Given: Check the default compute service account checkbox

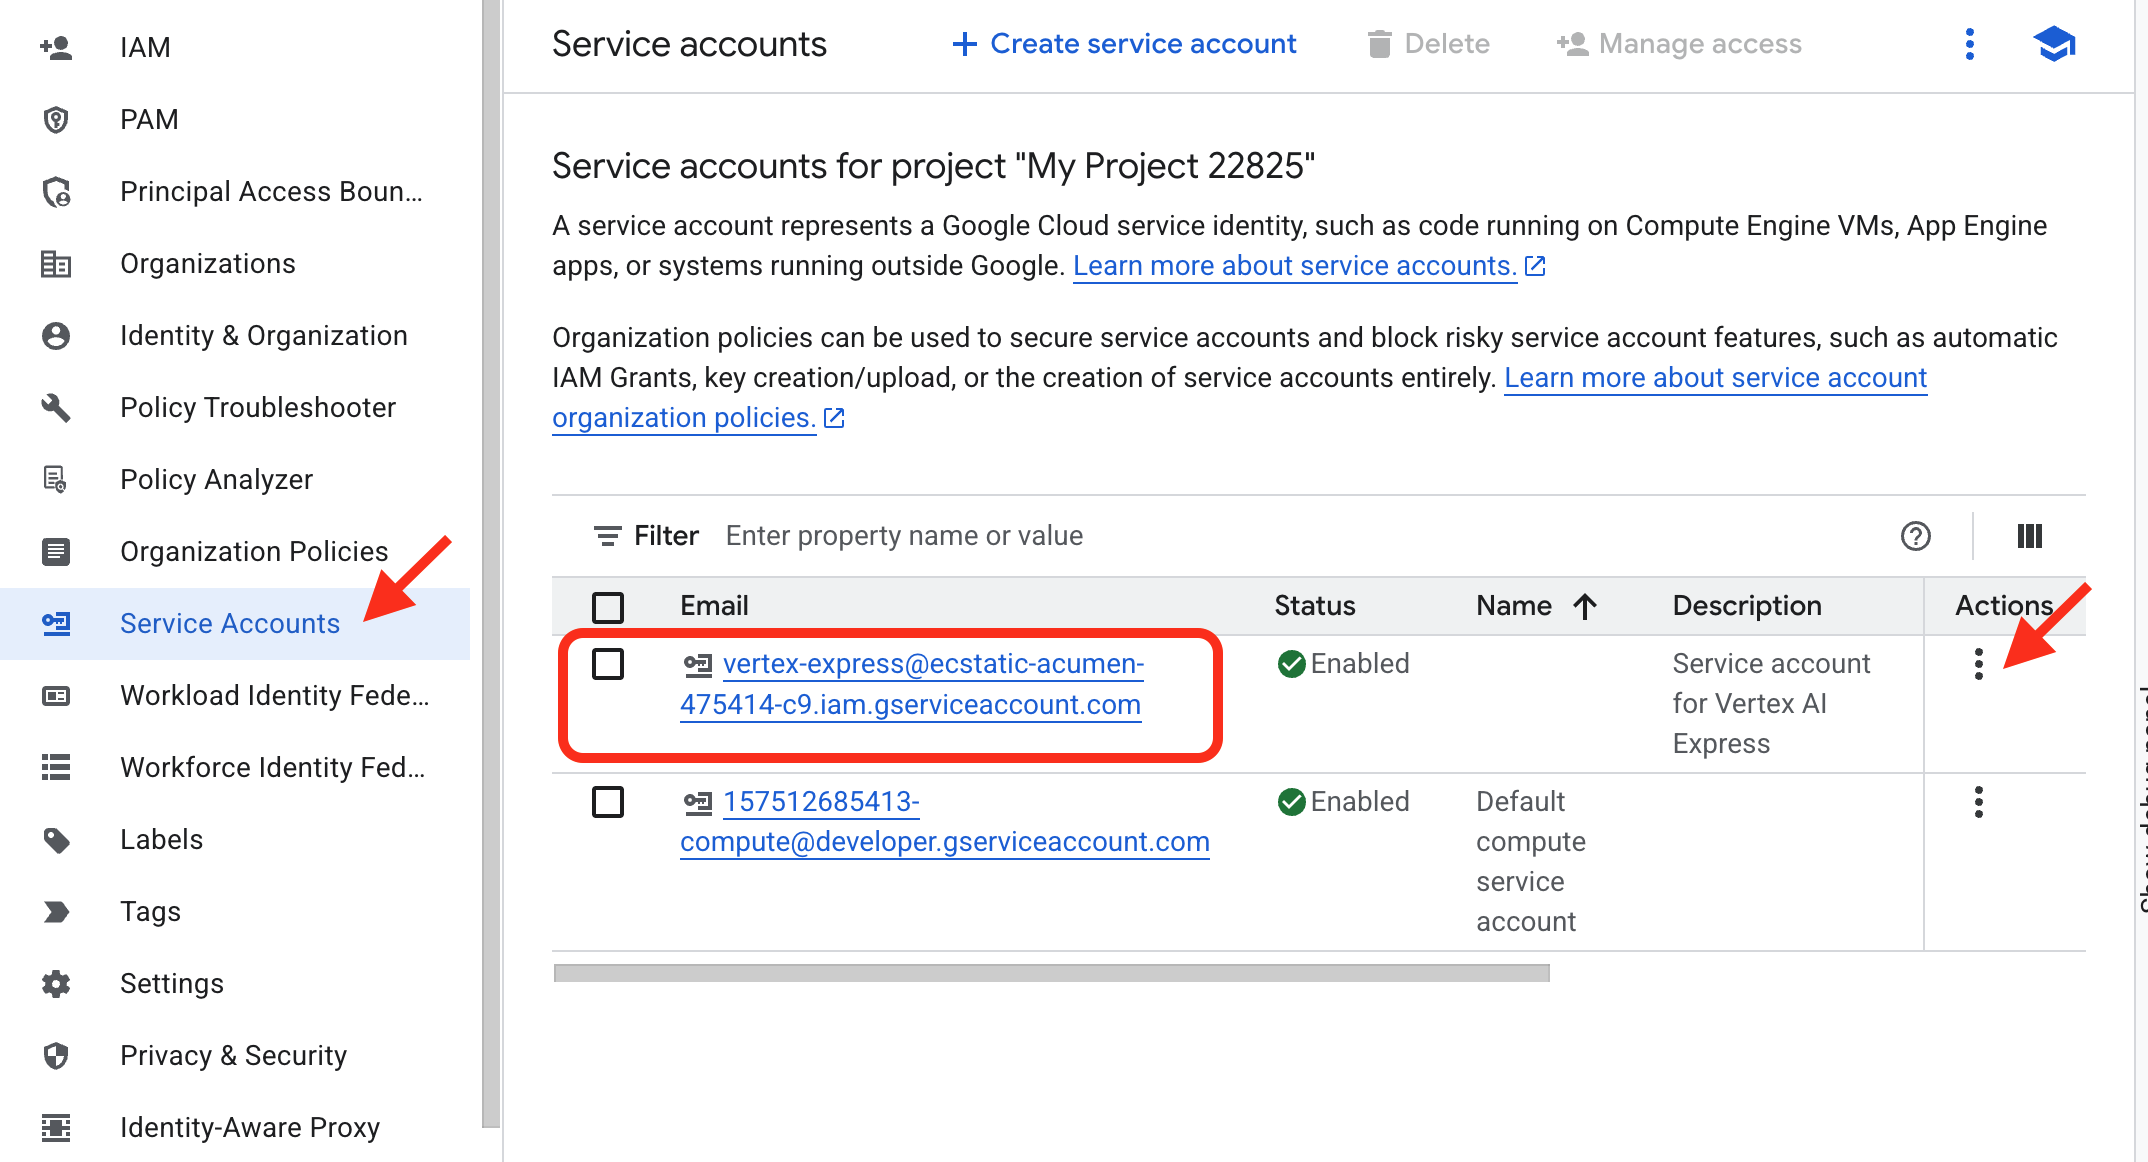Looking at the screenshot, I should point(607,802).
